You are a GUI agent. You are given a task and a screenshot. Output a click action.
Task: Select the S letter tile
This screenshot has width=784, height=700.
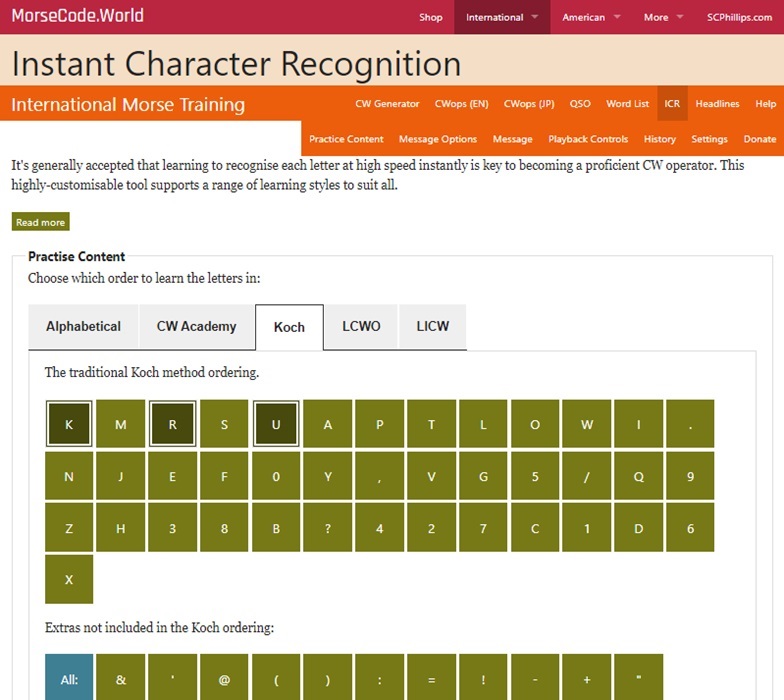tap(224, 424)
